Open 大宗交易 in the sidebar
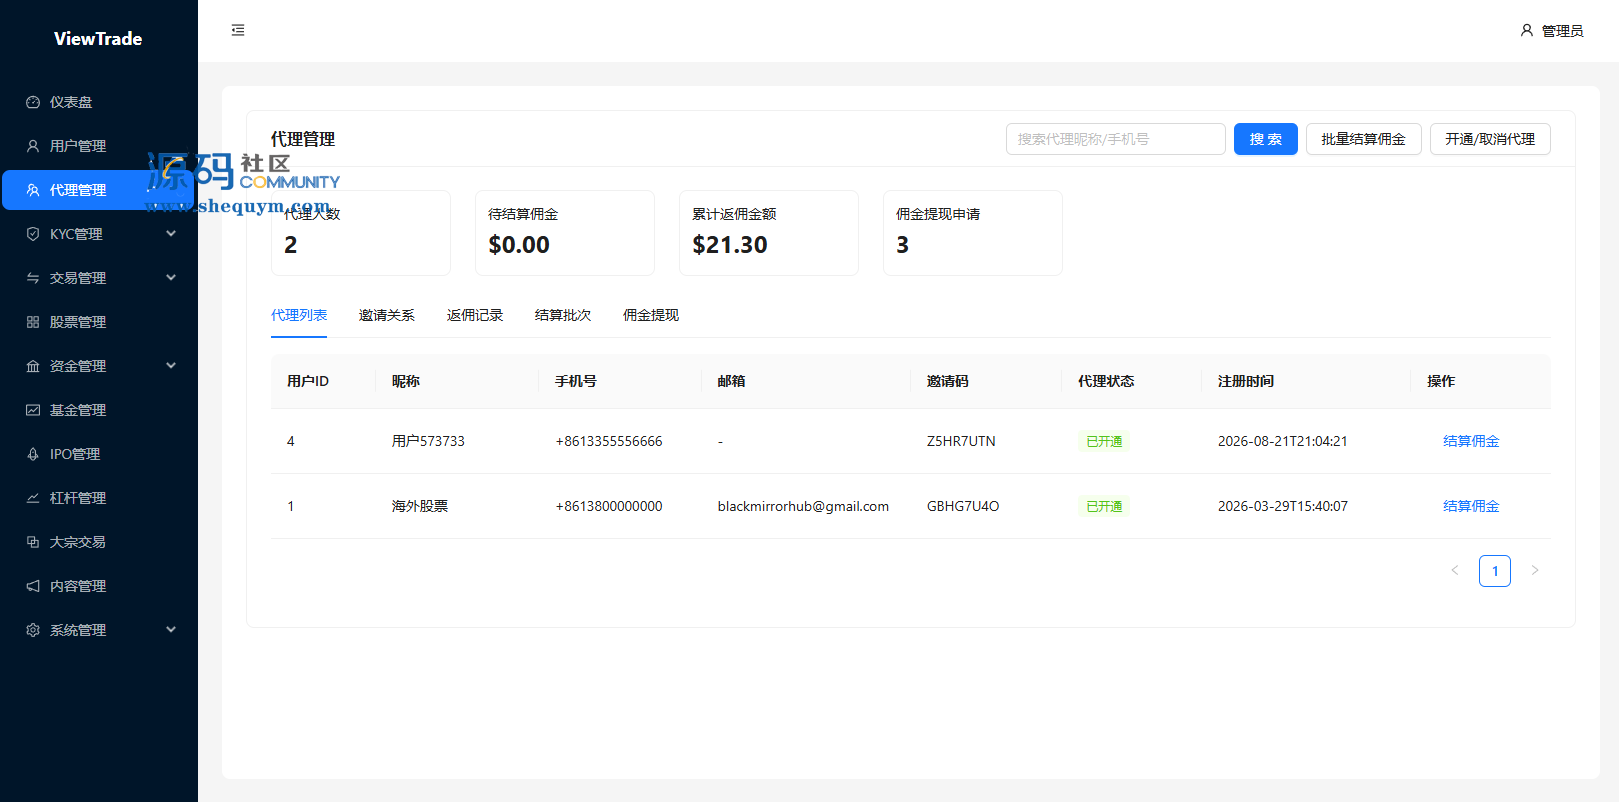The height and width of the screenshot is (802, 1619). coord(98,542)
